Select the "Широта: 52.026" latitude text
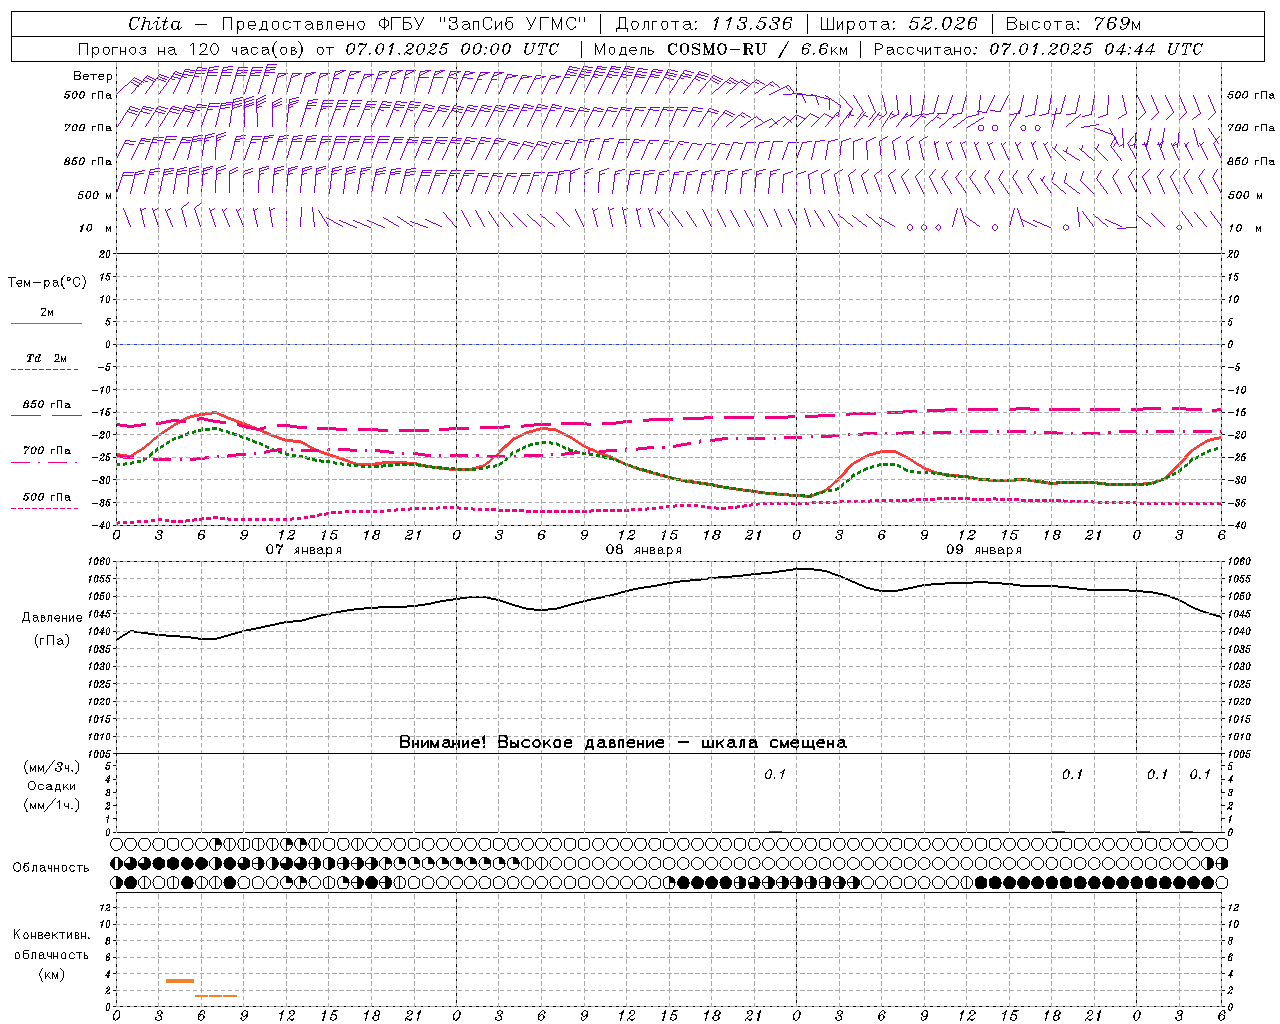This screenshot has height=1024, width=1280. tap(899, 24)
